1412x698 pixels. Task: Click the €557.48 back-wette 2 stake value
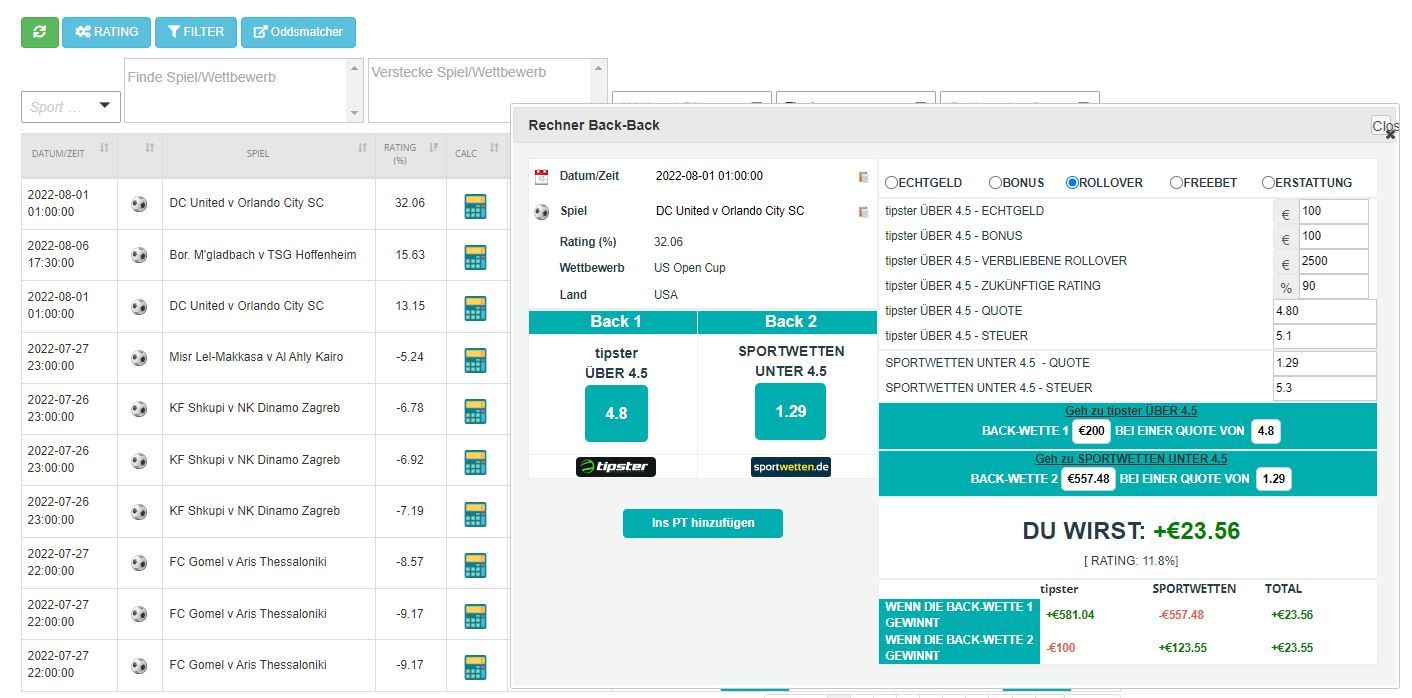click(x=1088, y=479)
